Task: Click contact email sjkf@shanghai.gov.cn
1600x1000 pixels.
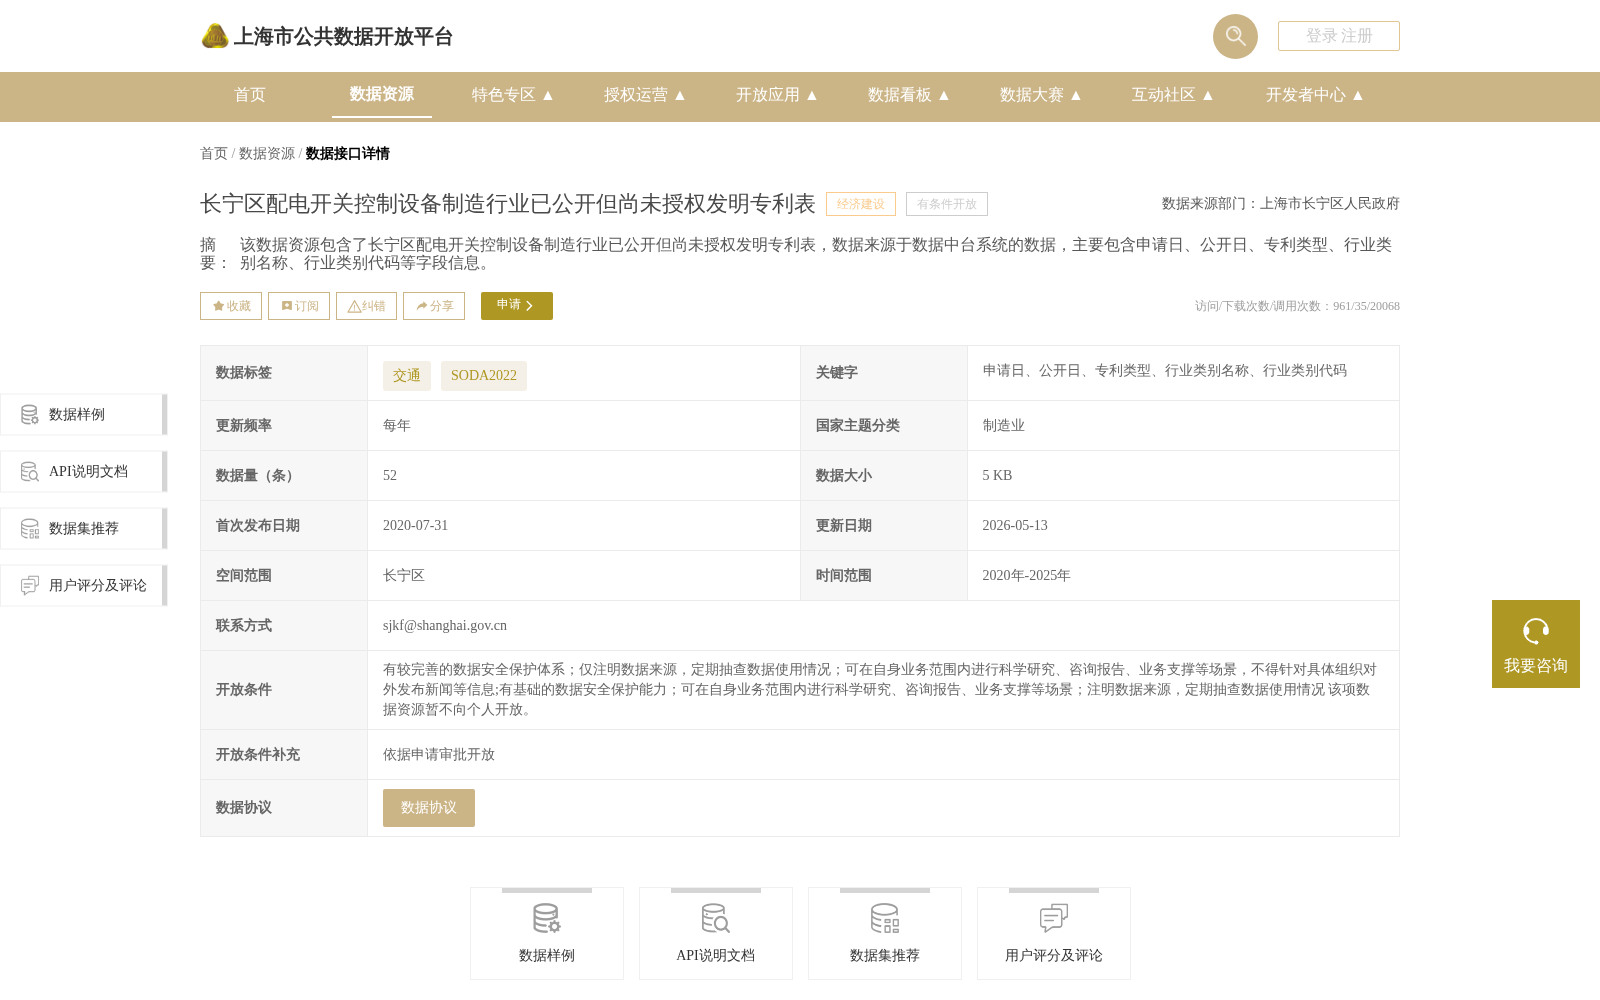Action: 445,626
